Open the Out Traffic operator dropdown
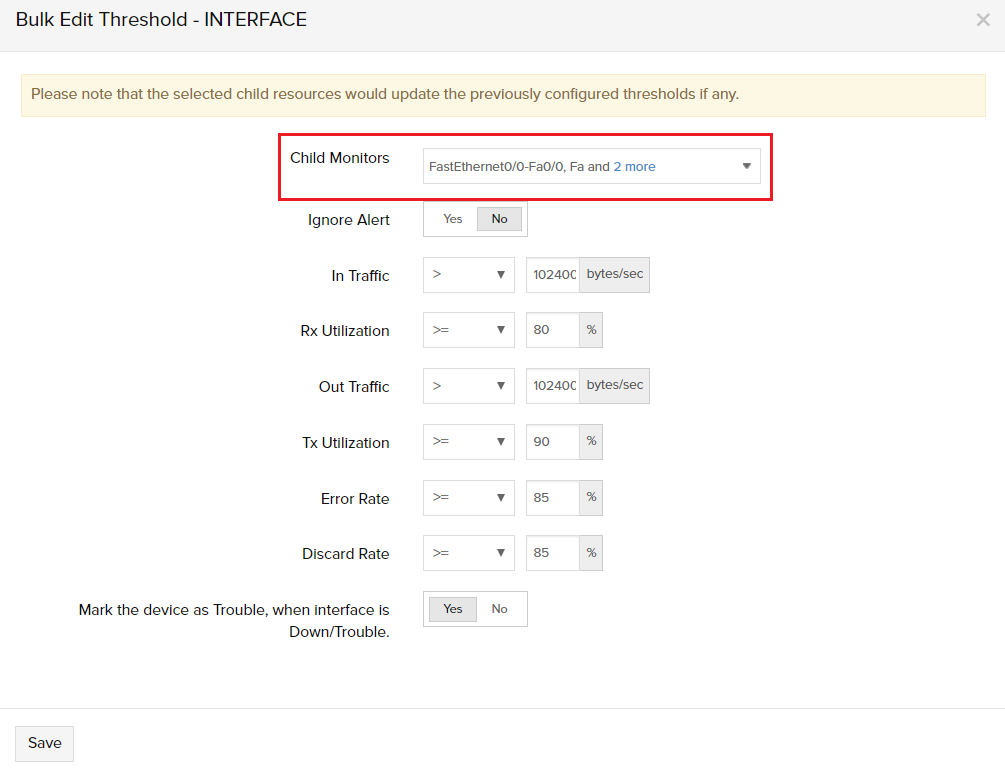 468,386
